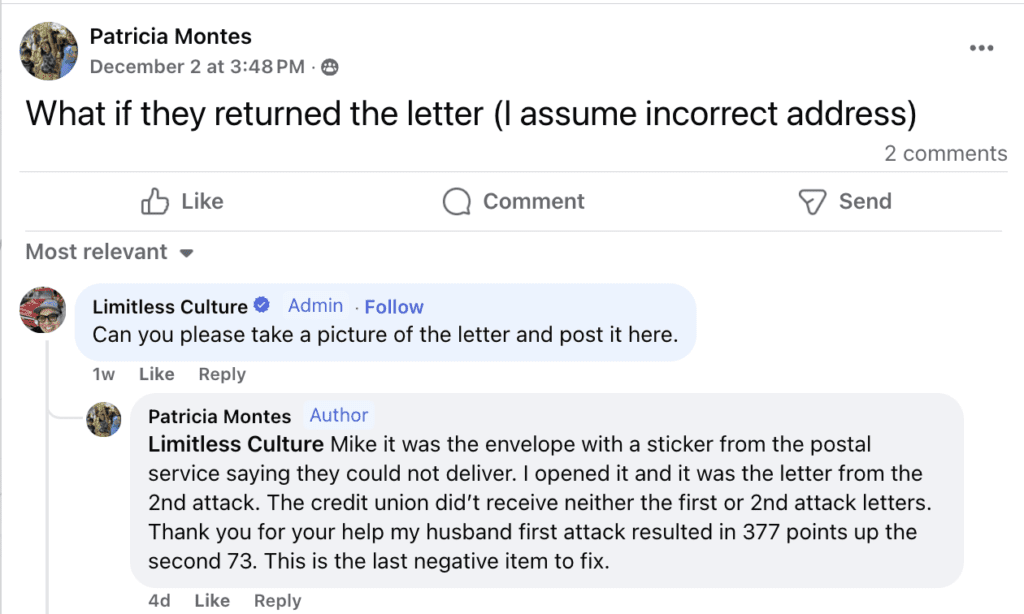Open Patricia Montes profile name in post header

point(170,37)
